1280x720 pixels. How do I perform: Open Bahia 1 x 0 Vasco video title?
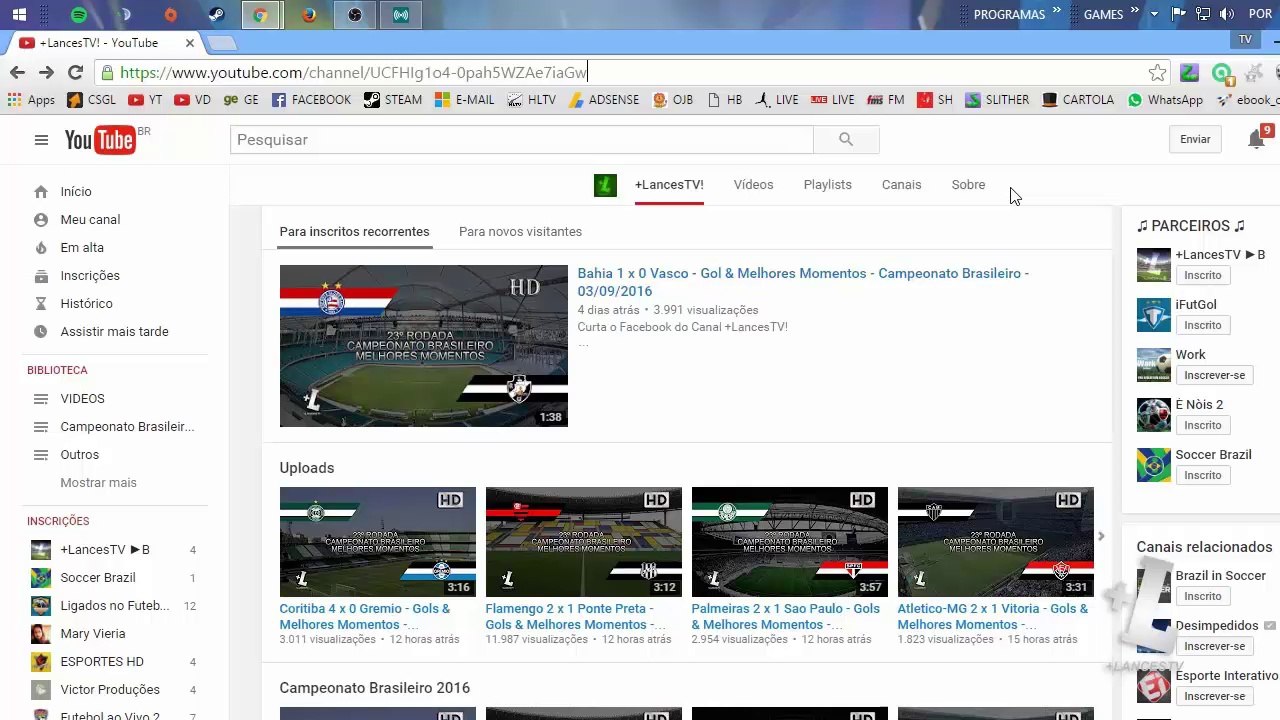click(803, 282)
